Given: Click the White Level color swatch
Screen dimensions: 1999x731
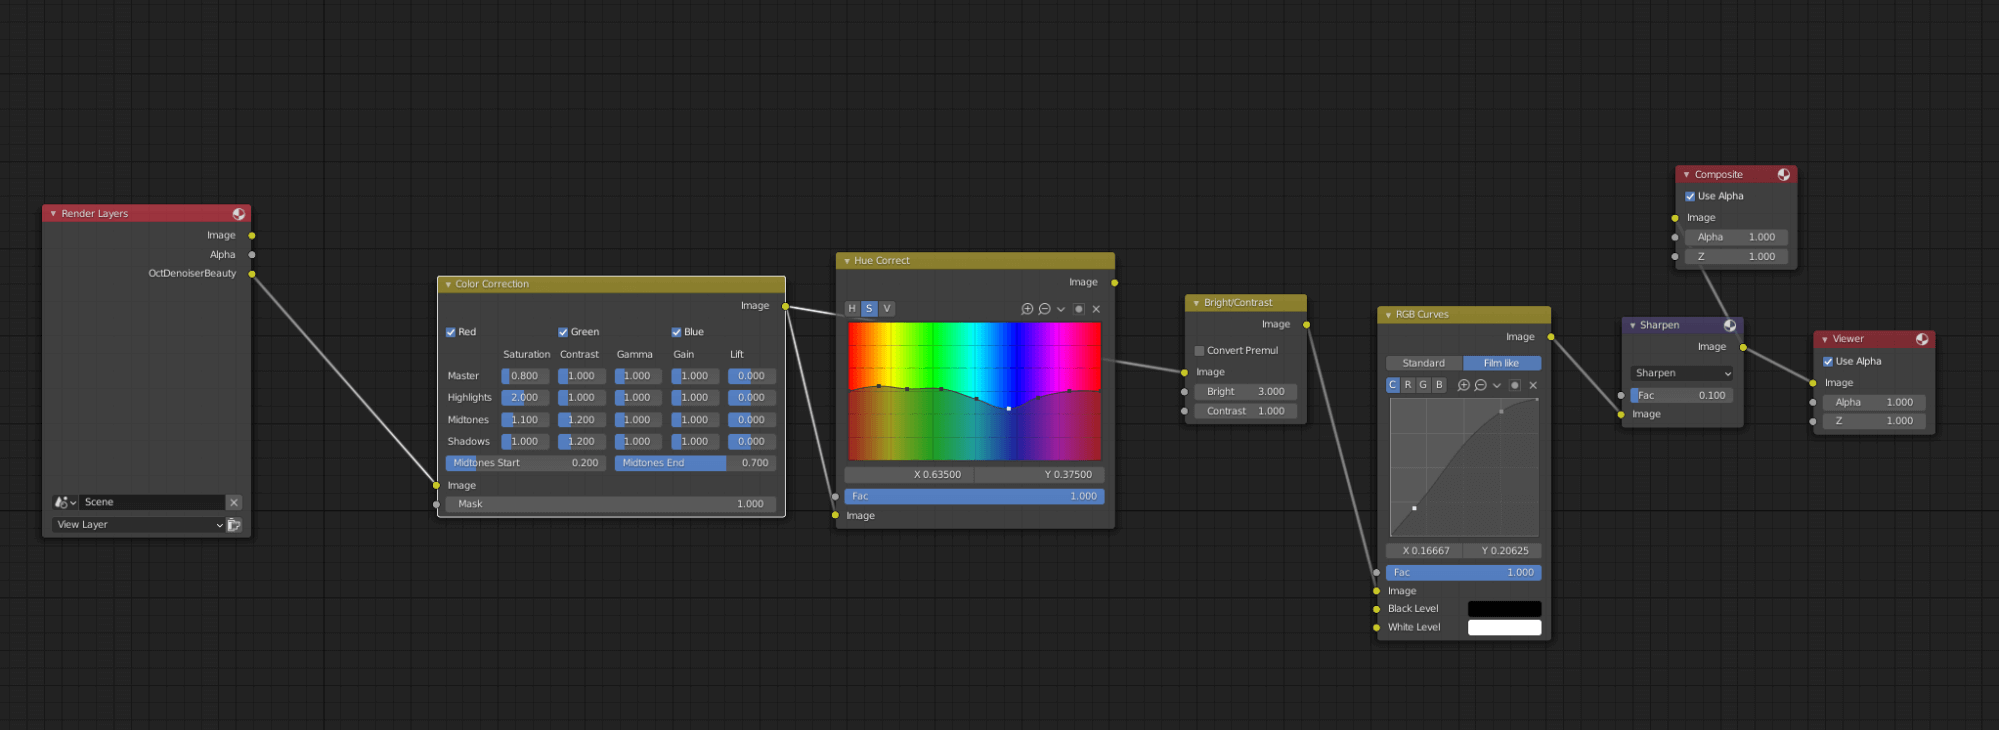Looking at the screenshot, I should (x=1504, y=628).
